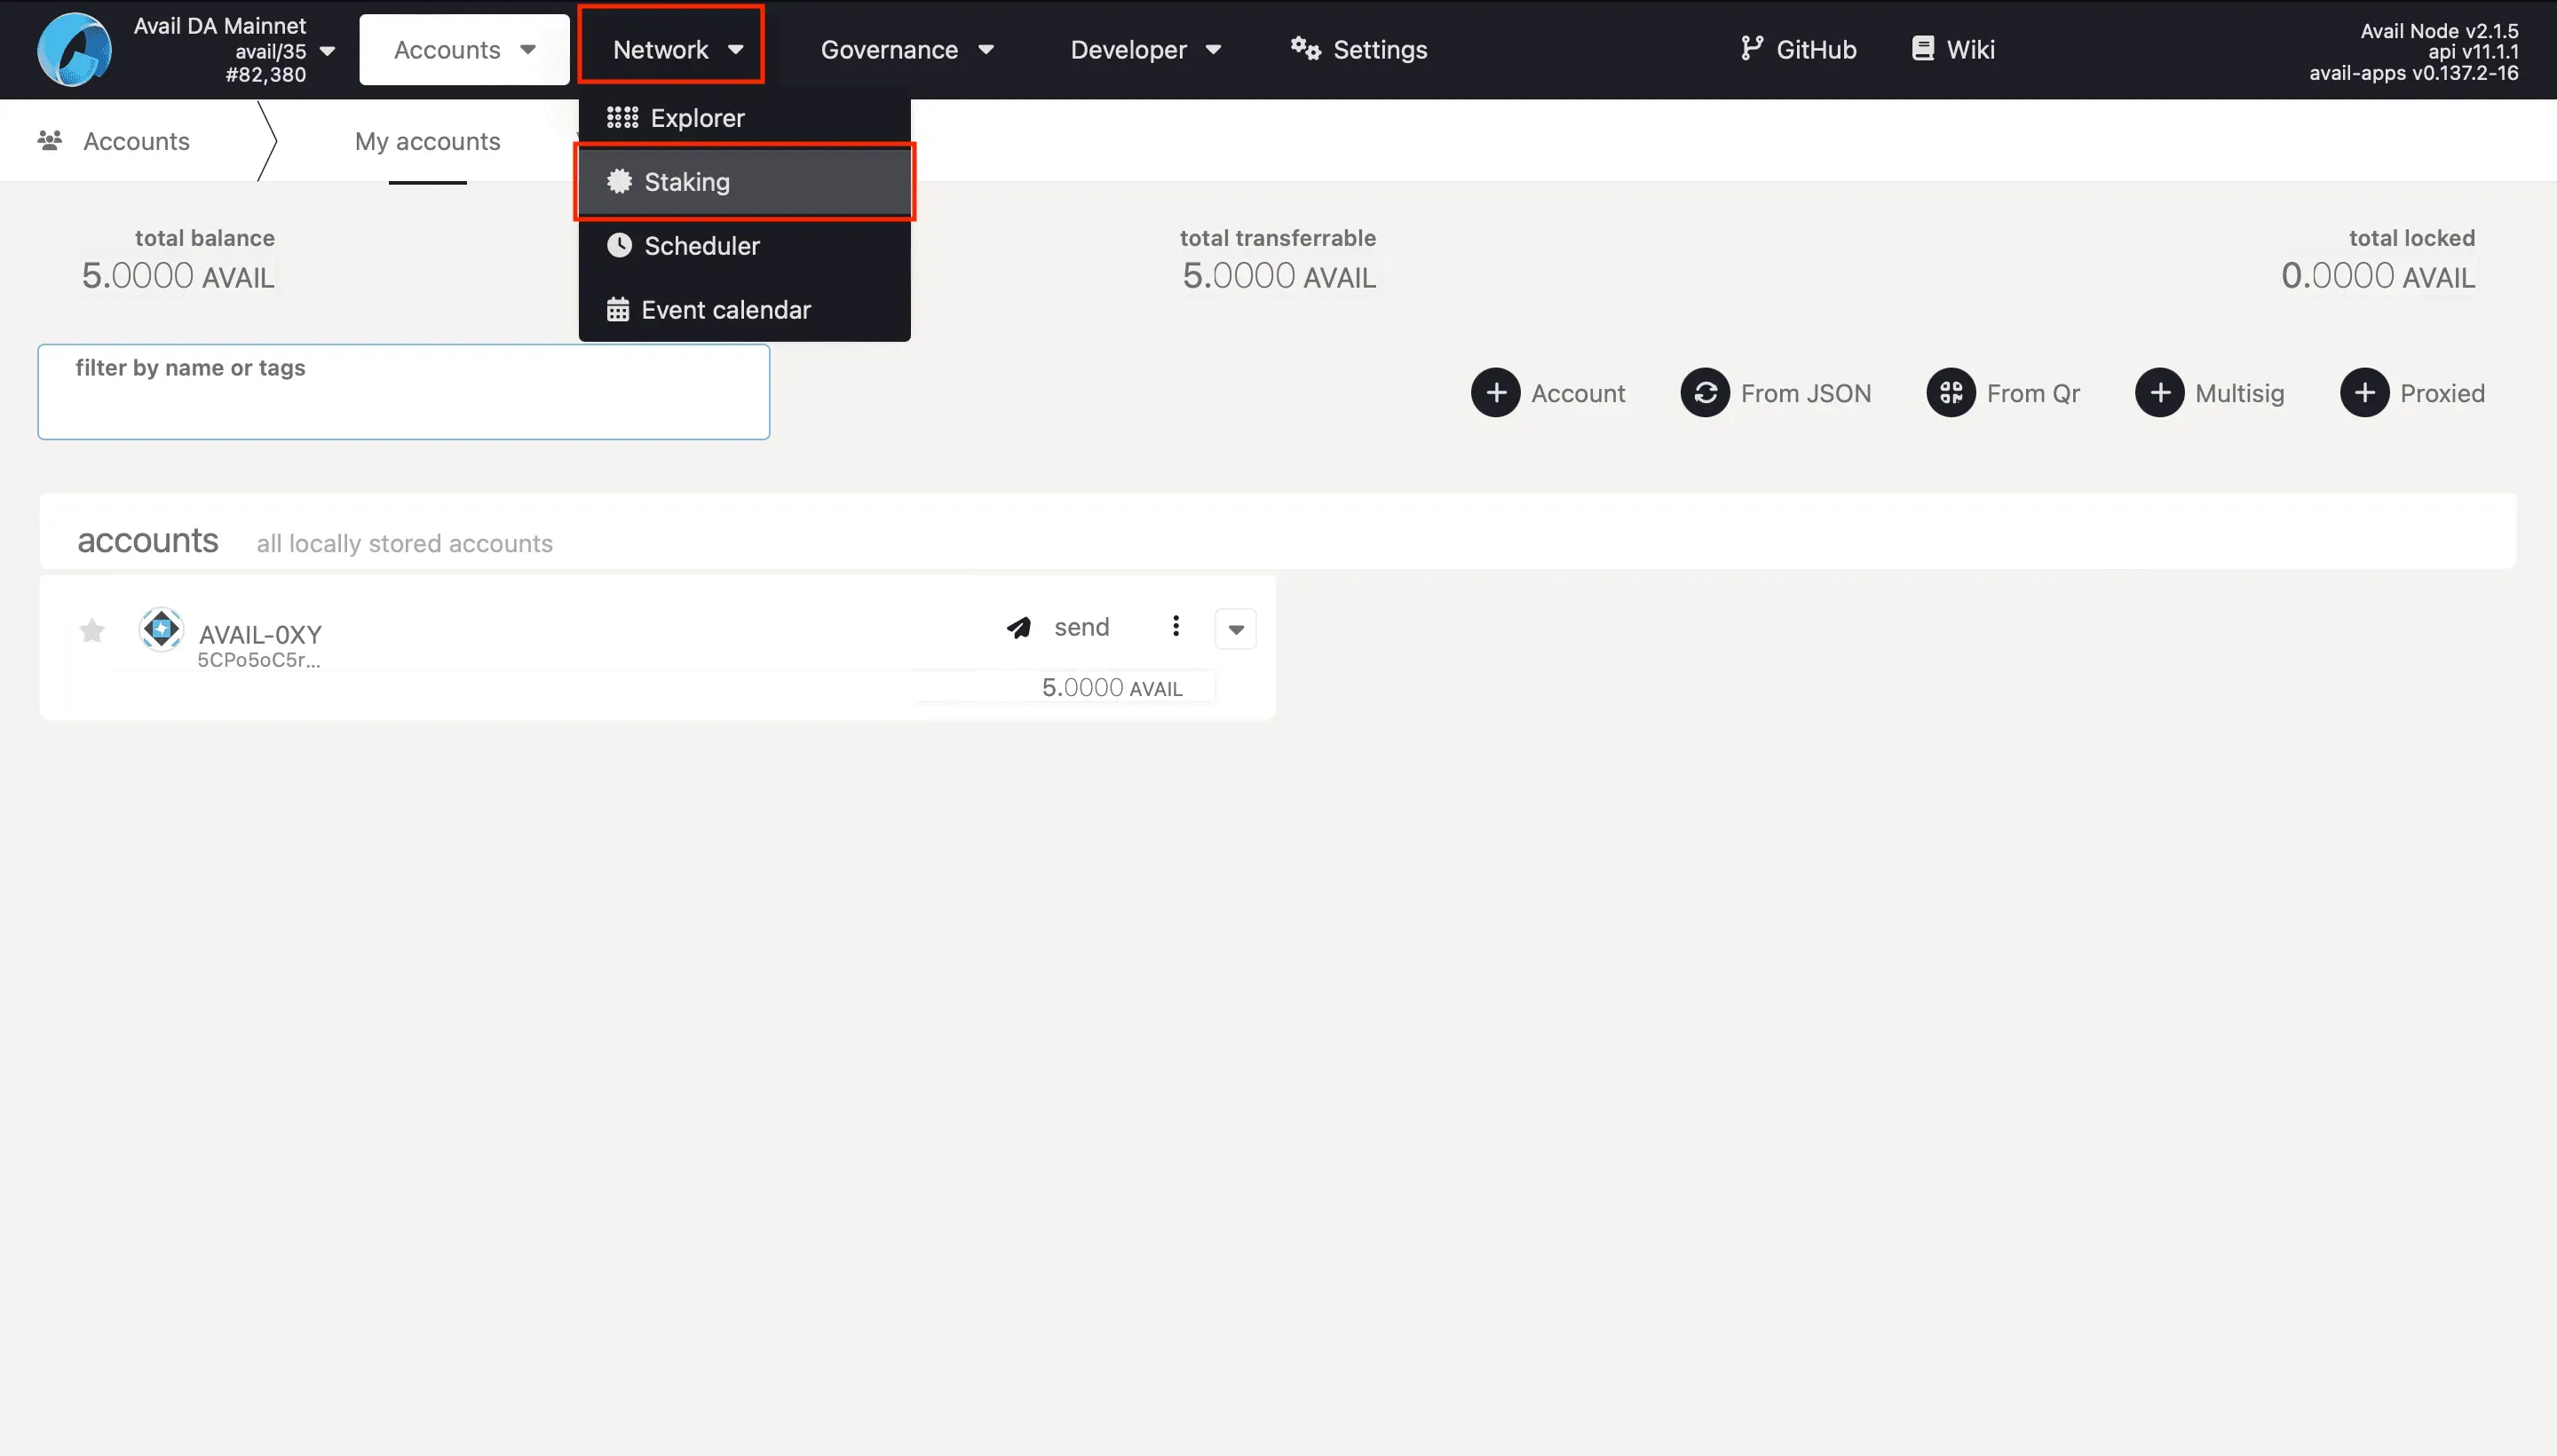Image resolution: width=2557 pixels, height=1456 pixels.
Task: Open the GitHub link
Action: 1798,49
